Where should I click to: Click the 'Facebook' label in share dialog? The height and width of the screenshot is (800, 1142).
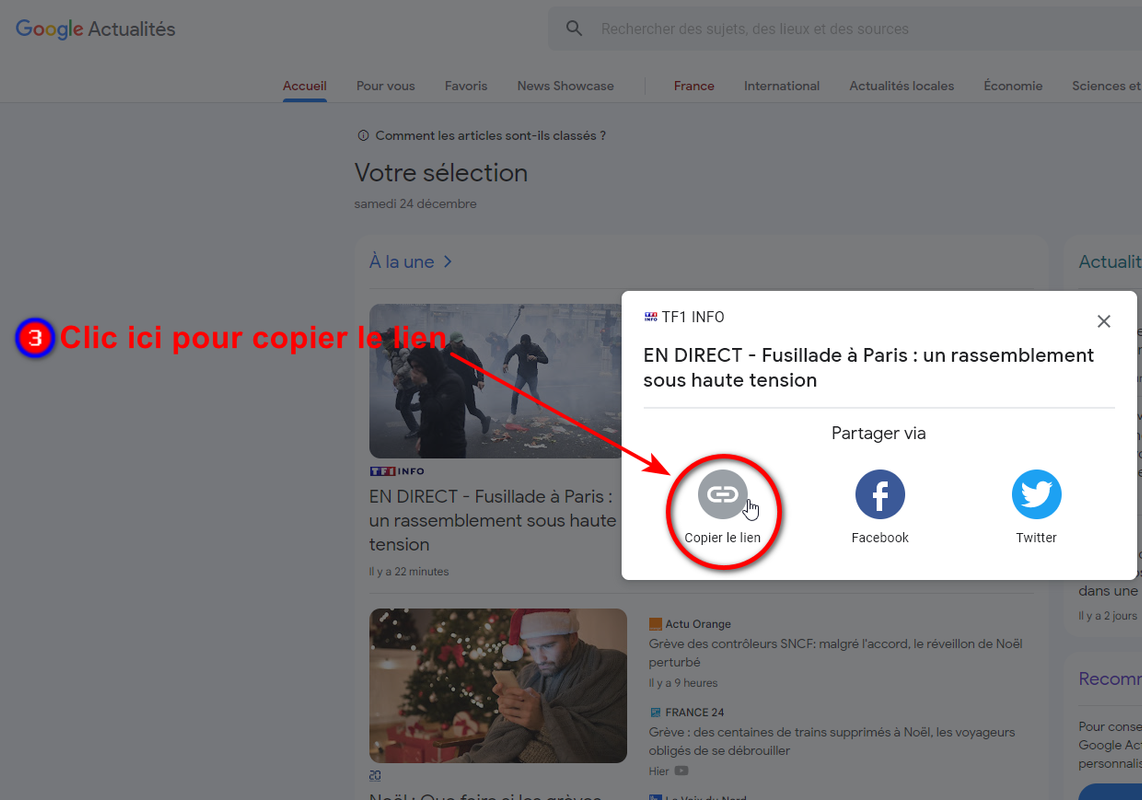pyautogui.click(x=880, y=538)
